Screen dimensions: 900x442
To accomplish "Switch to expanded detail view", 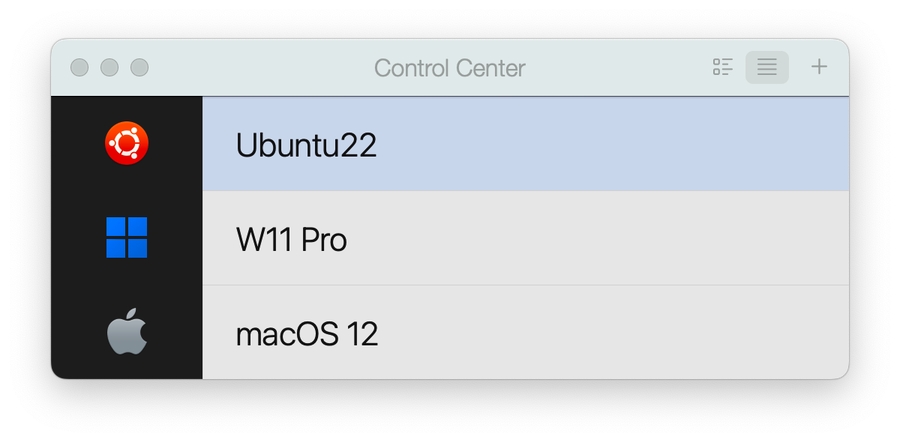I will [x=723, y=67].
